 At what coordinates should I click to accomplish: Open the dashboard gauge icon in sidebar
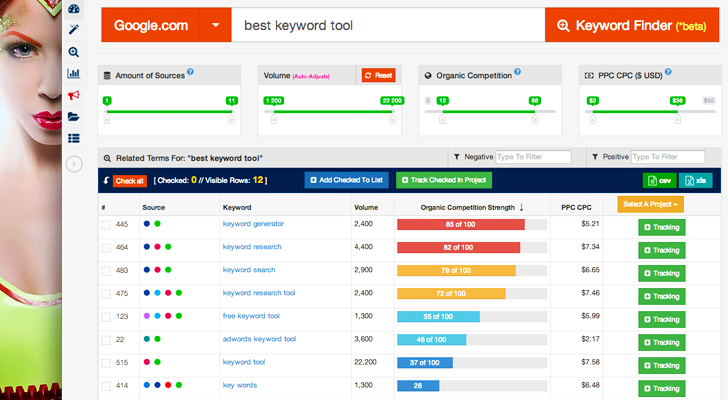tap(73, 8)
